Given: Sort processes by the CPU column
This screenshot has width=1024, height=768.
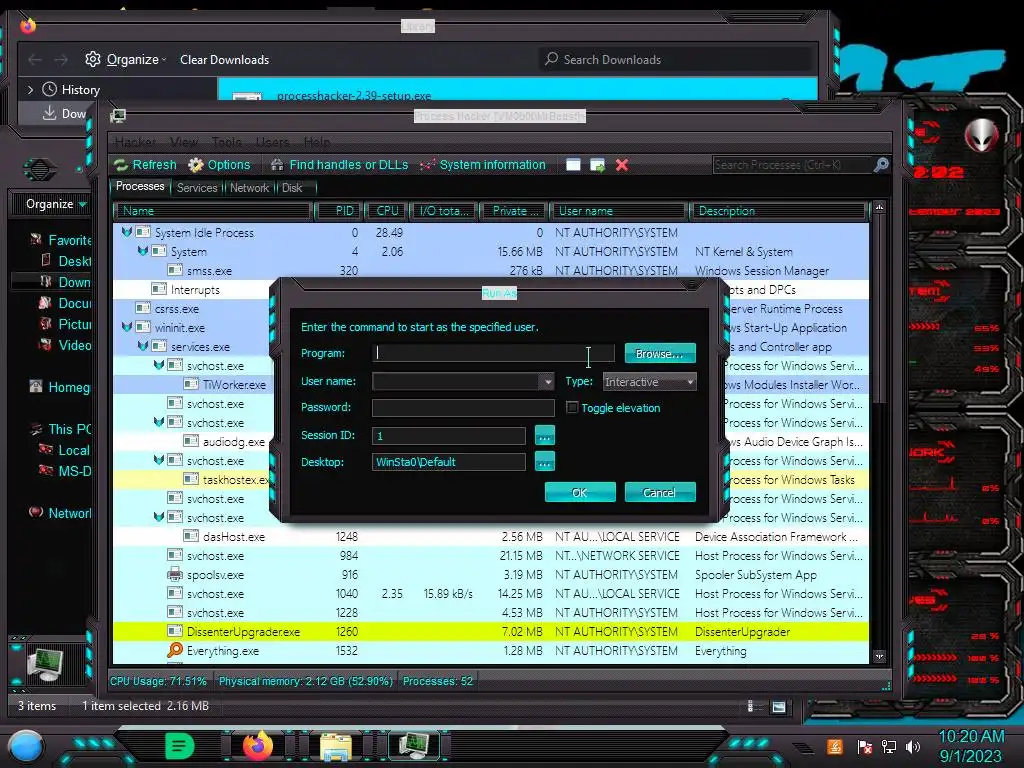Looking at the screenshot, I should [386, 211].
